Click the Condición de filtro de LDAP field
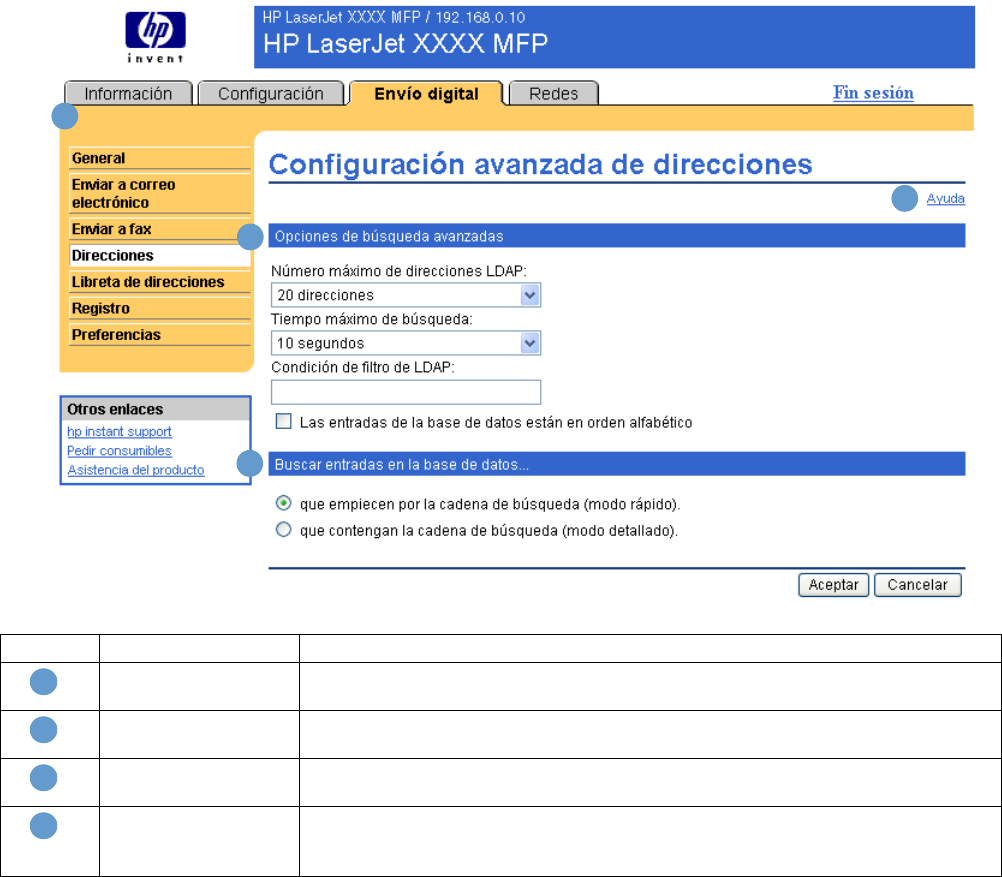 click(x=406, y=392)
